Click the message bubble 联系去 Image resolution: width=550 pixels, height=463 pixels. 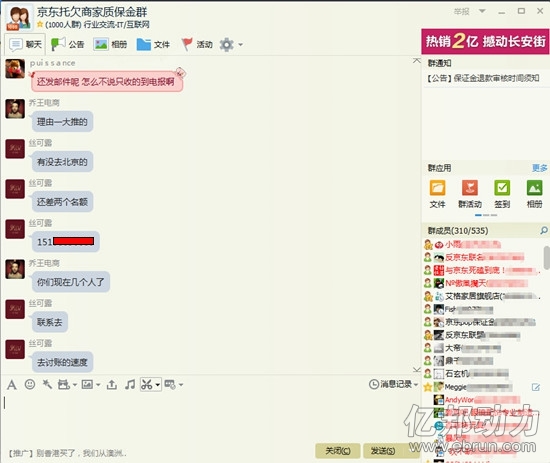pos(49,322)
